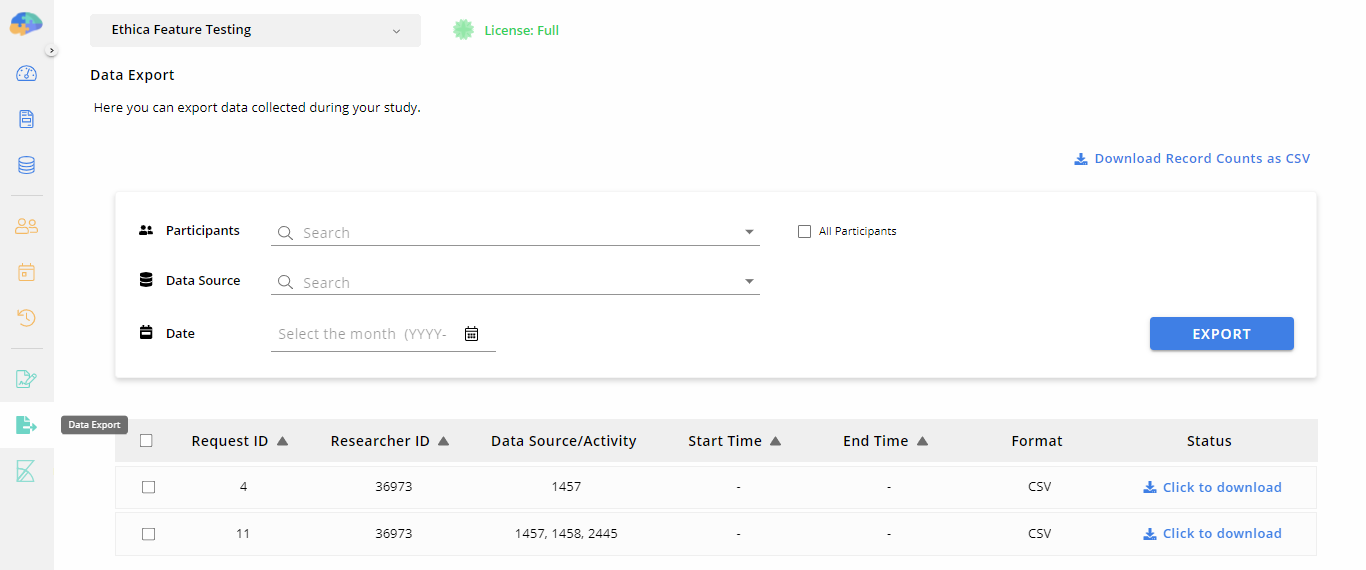This screenshot has height=570, width=1366.
Task: Expand the sidebar with the arrow toggle
Action: pos(52,50)
